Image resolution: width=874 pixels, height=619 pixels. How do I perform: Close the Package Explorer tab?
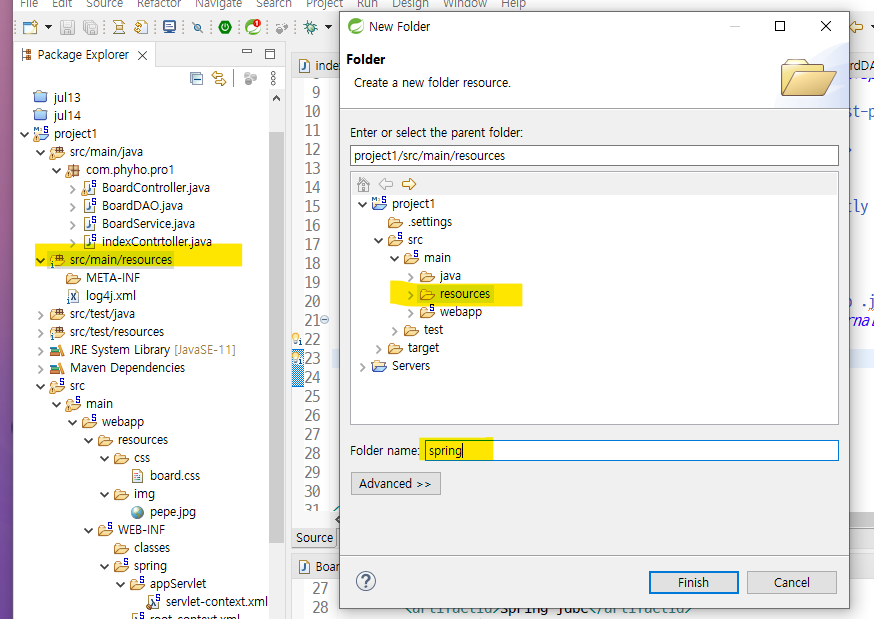point(143,55)
